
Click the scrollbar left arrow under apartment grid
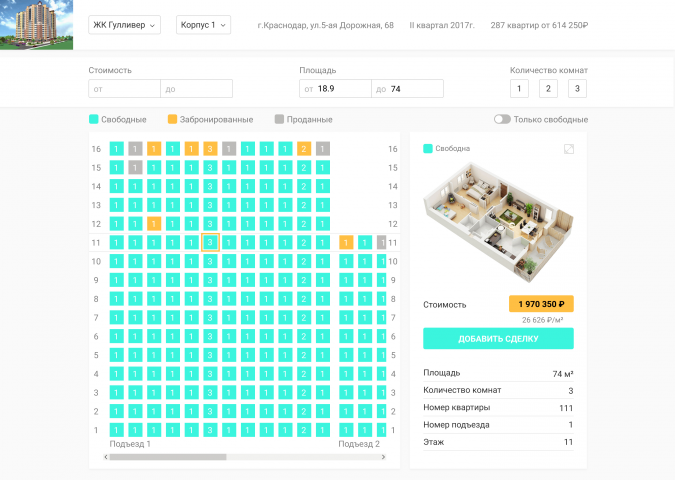click(x=106, y=457)
